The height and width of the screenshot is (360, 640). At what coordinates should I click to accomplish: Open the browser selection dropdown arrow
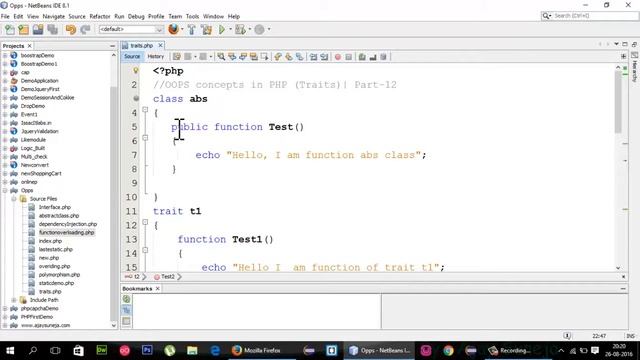click(182, 29)
